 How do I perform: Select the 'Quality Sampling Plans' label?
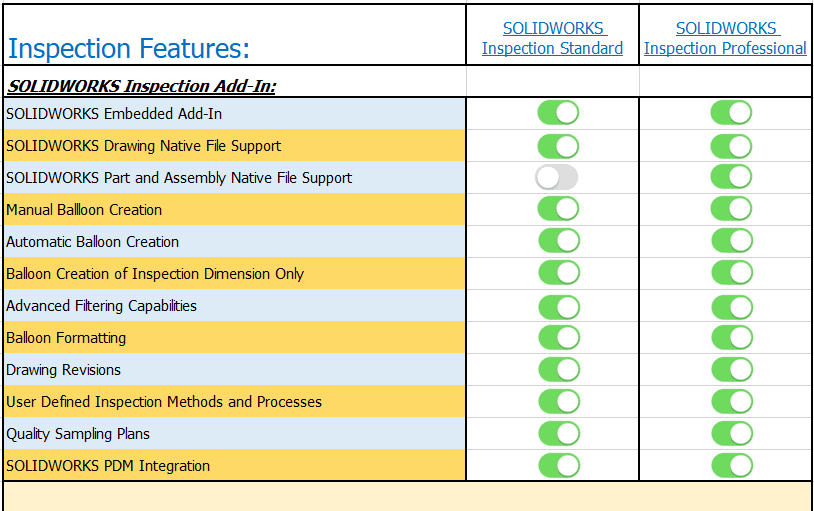pos(78,434)
